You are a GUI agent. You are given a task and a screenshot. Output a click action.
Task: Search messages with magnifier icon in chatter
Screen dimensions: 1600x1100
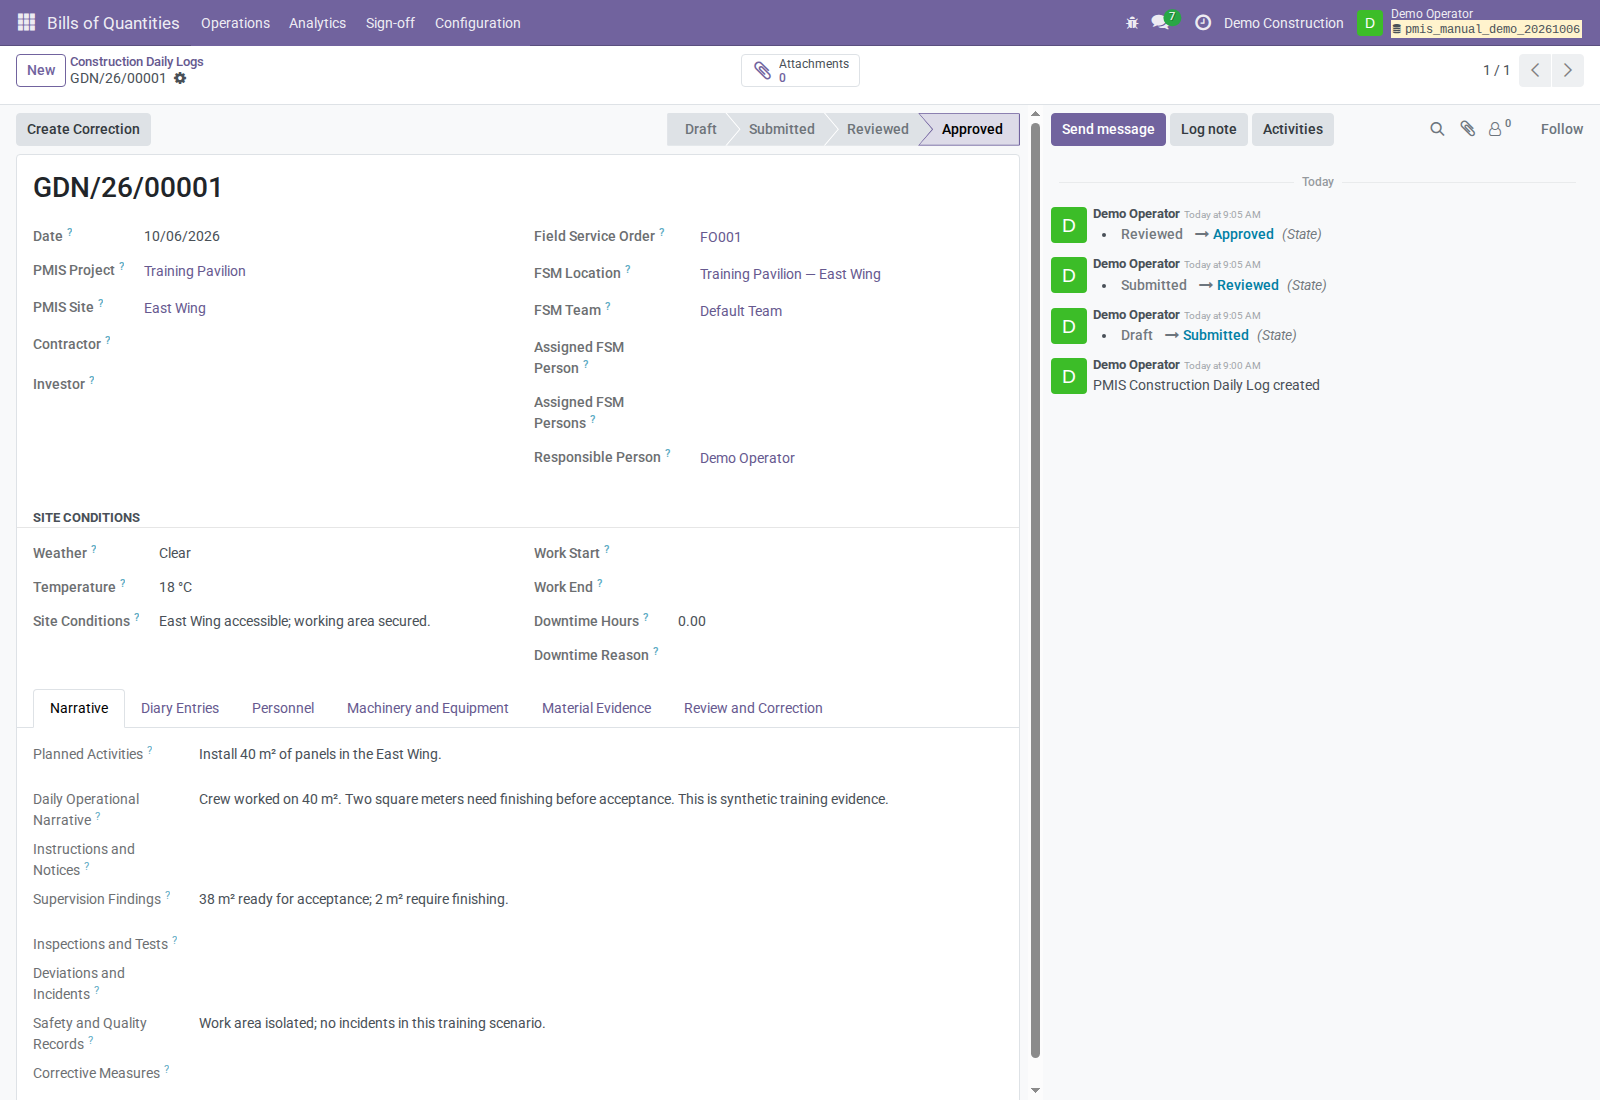(1437, 129)
